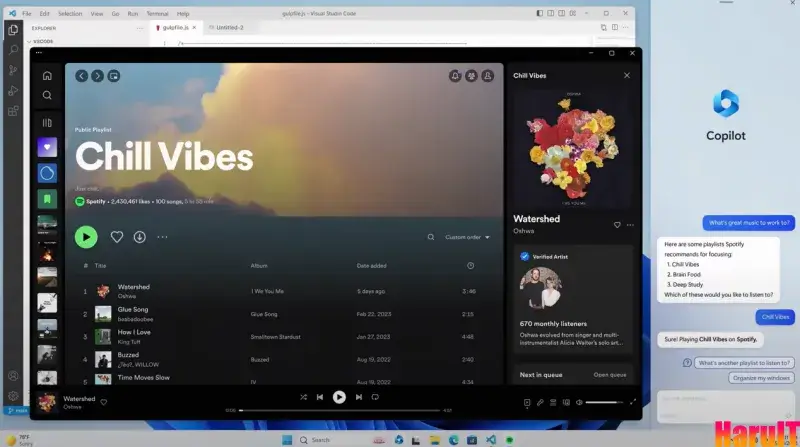Screen dimensions: 800x447
Task: Open the Spotify profile account icon
Action: tap(488, 76)
